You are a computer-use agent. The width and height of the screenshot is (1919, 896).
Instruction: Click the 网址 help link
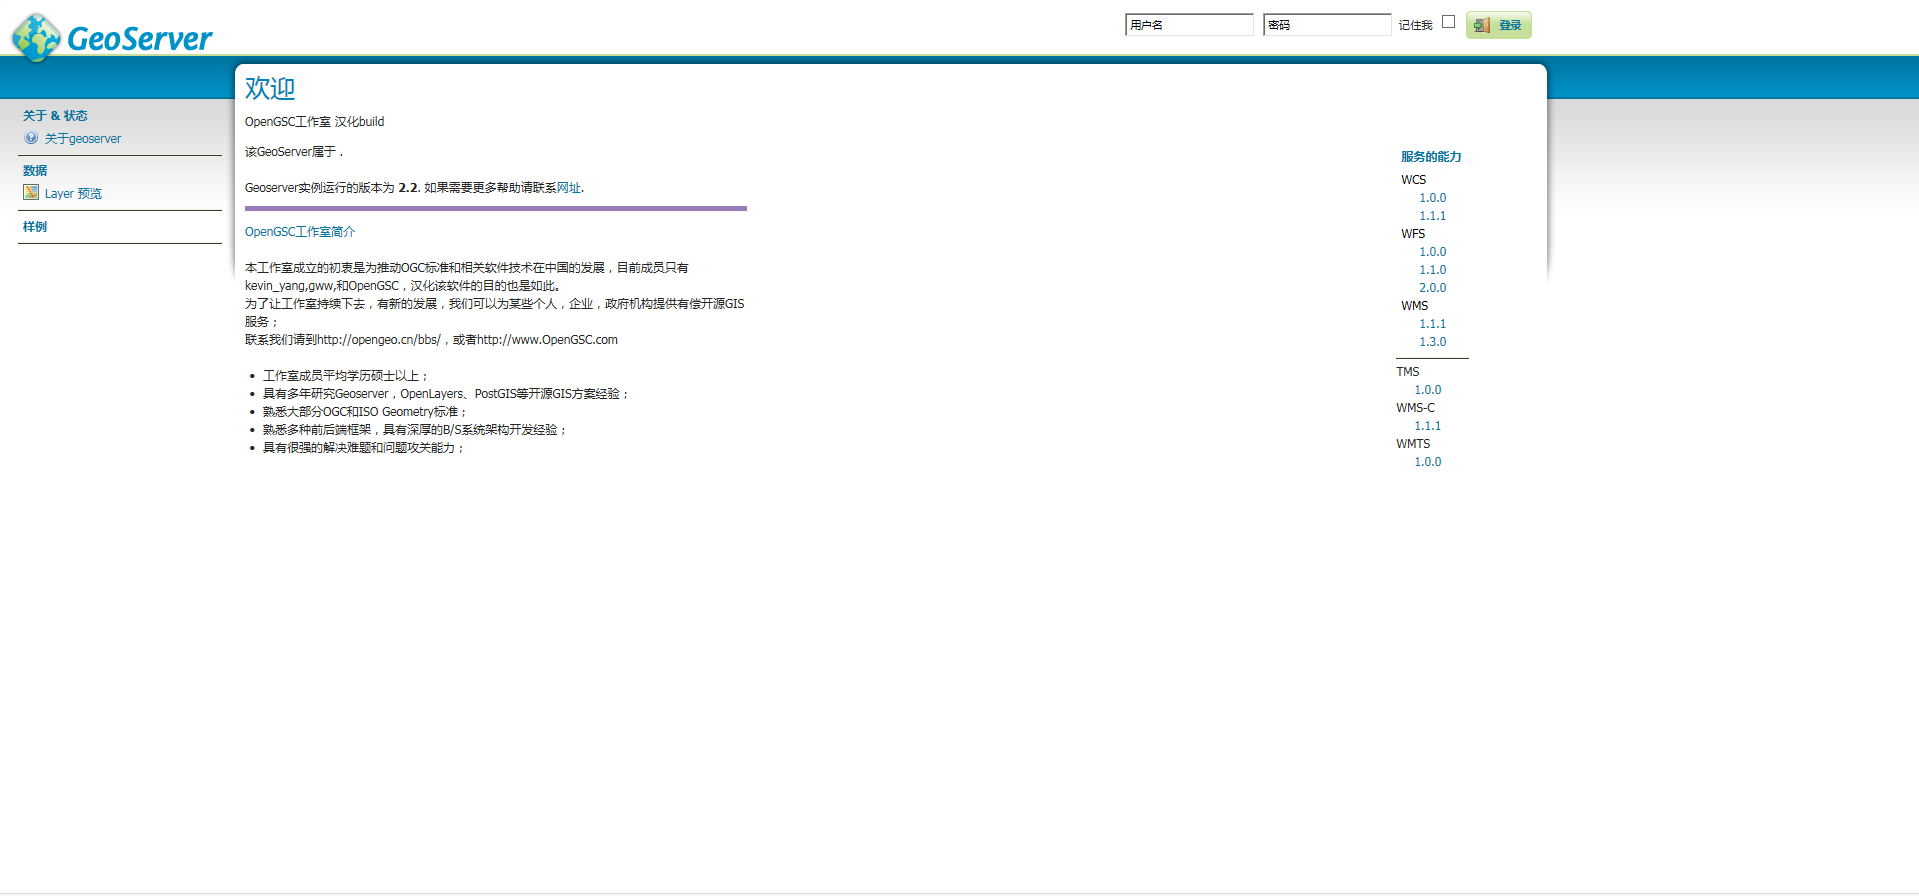[568, 188]
